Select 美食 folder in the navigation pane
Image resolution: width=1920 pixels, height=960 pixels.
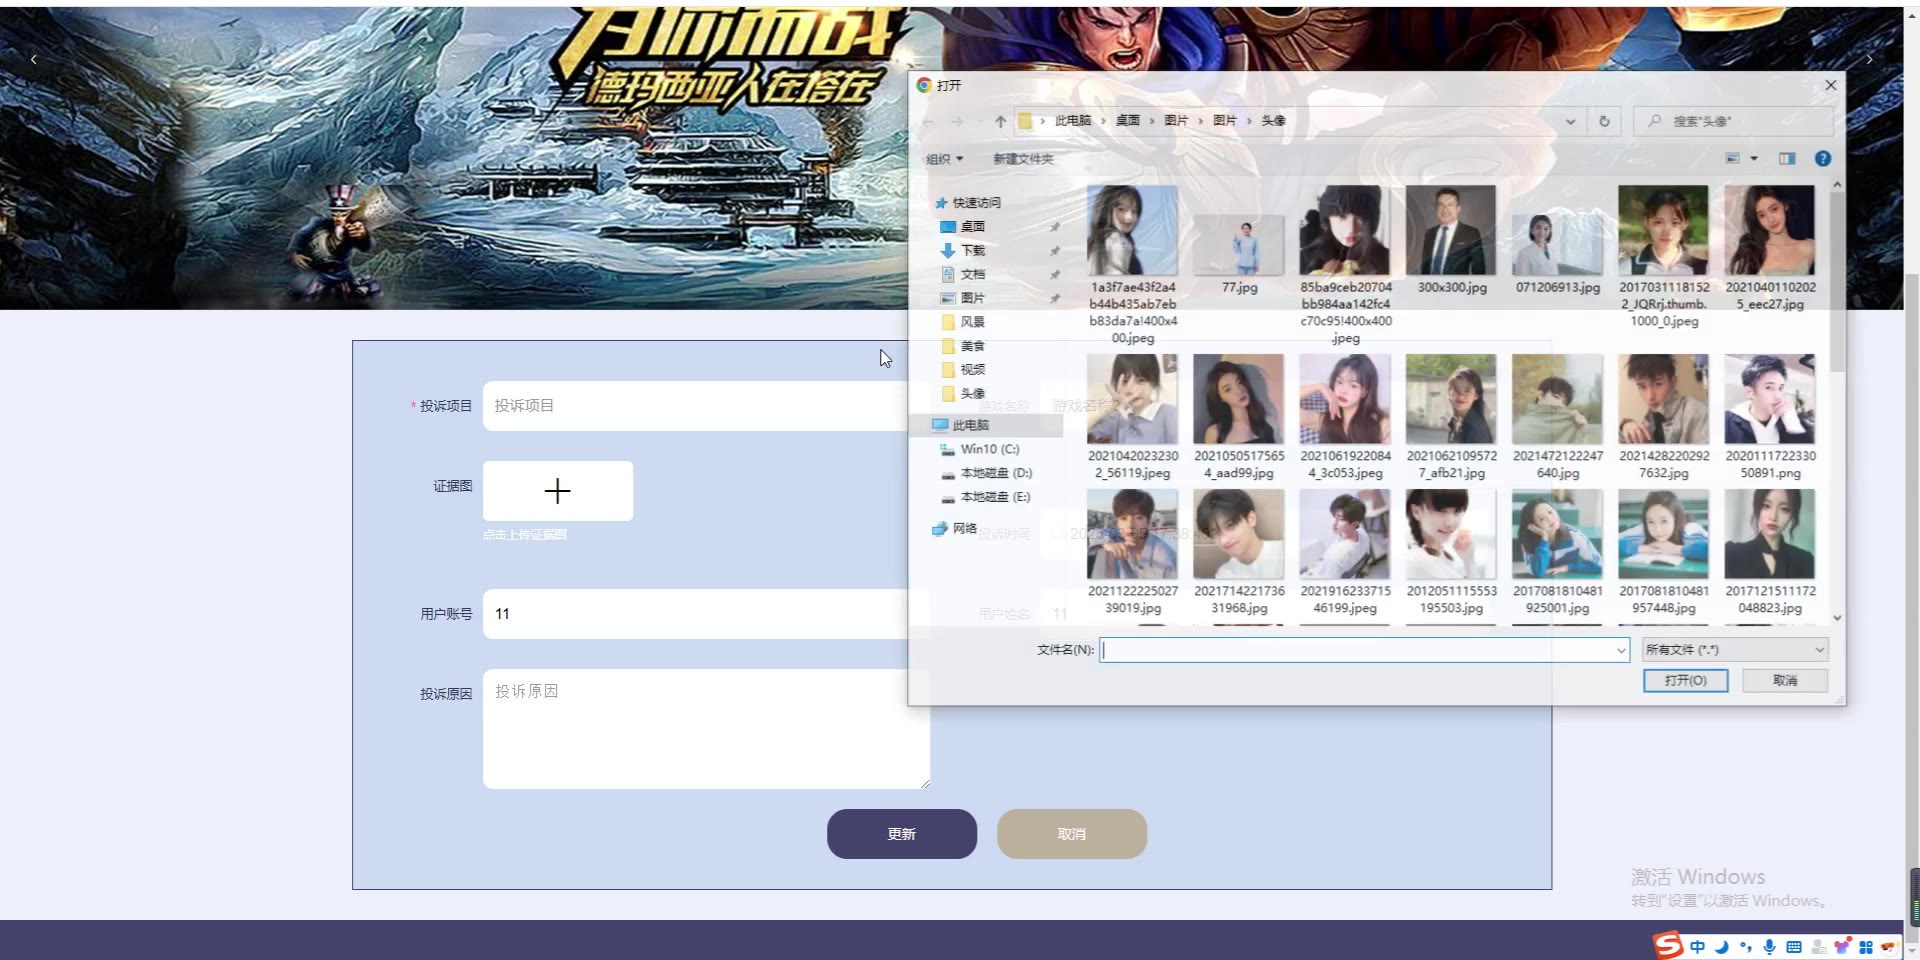pos(973,346)
